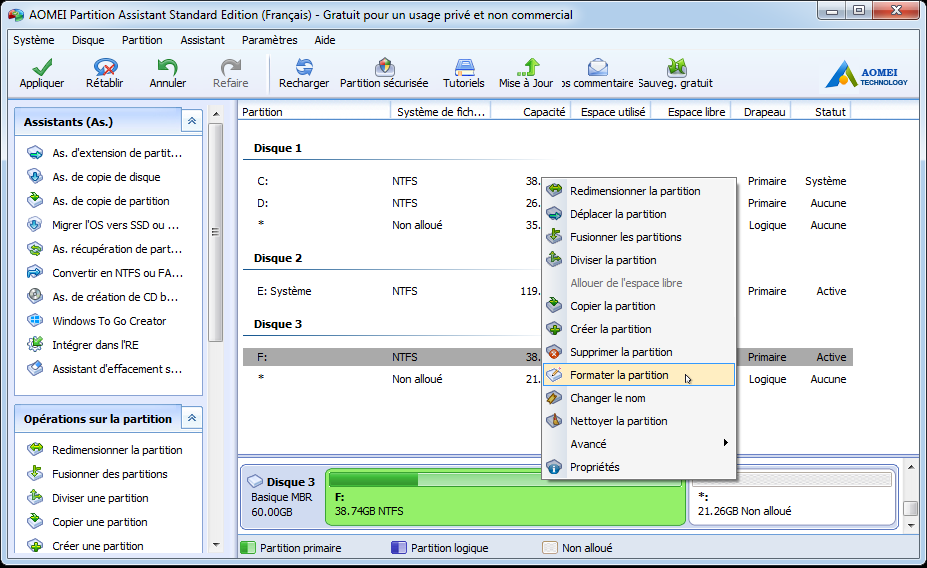927x568 pixels.
Task: Collapse Opérations sur la partition panel
Action: [x=192, y=418]
